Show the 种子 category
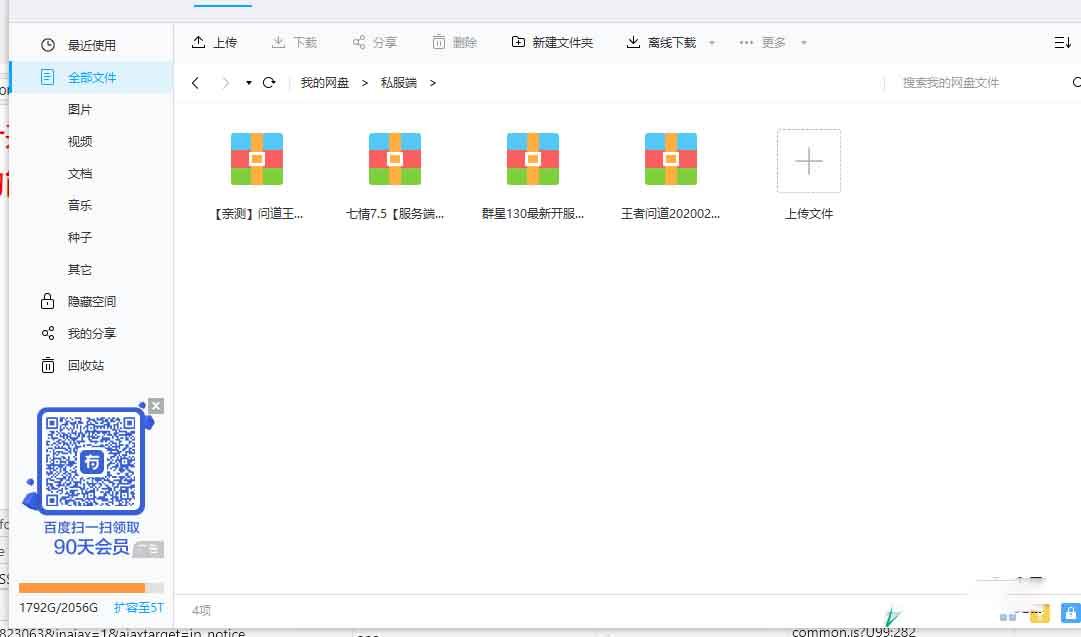The width and height of the screenshot is (1081, 637). (80, 238)
